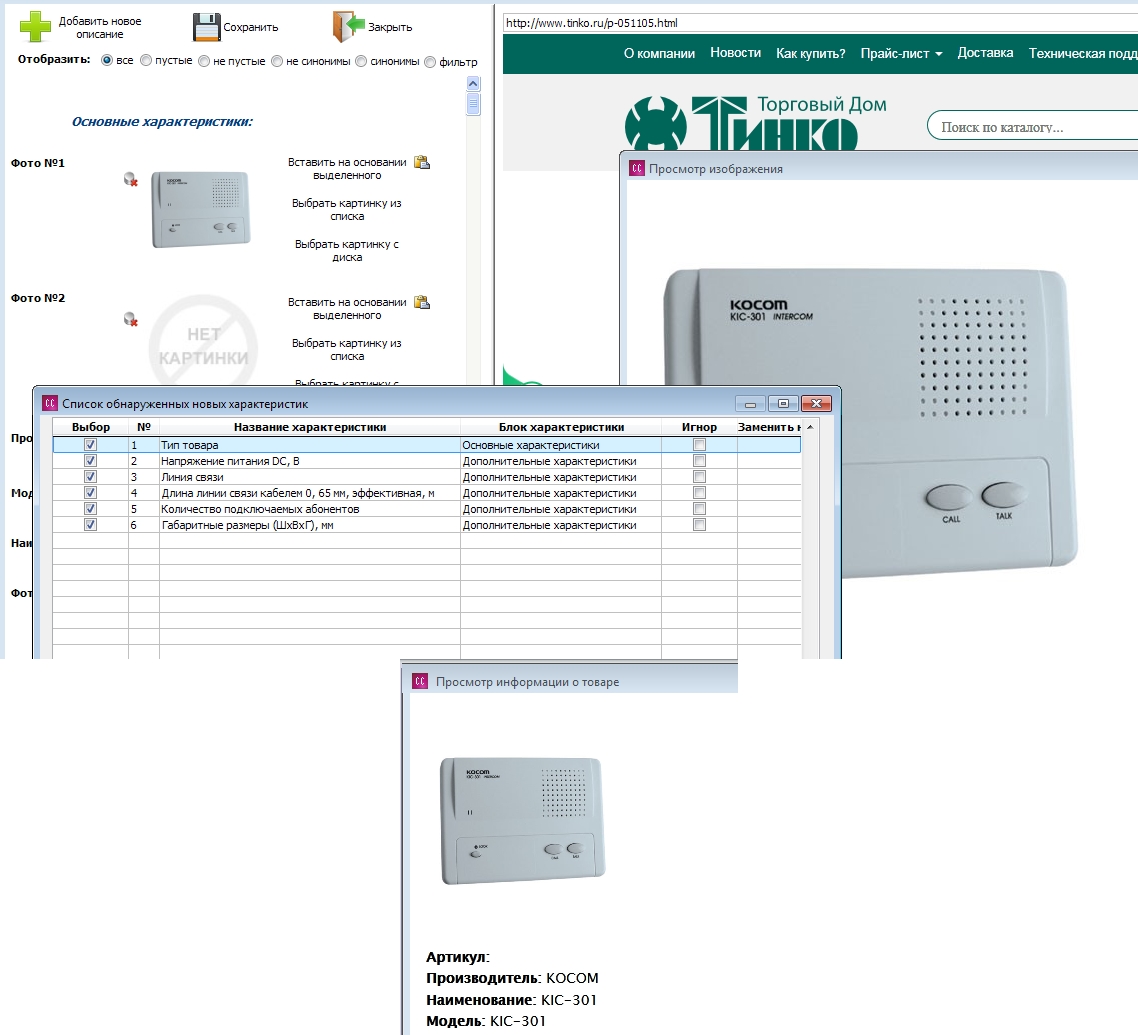
Task: Click 'Вставить на основании выделенного' for Фото №1
Action: point(347,168)
